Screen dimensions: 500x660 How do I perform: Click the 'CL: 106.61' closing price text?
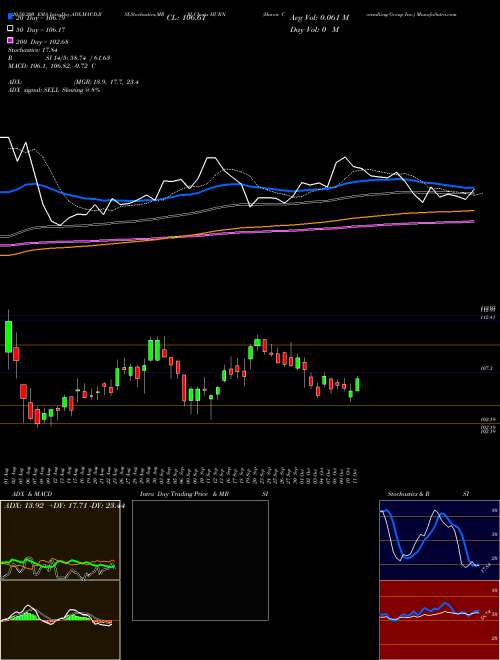pos(186,18)
